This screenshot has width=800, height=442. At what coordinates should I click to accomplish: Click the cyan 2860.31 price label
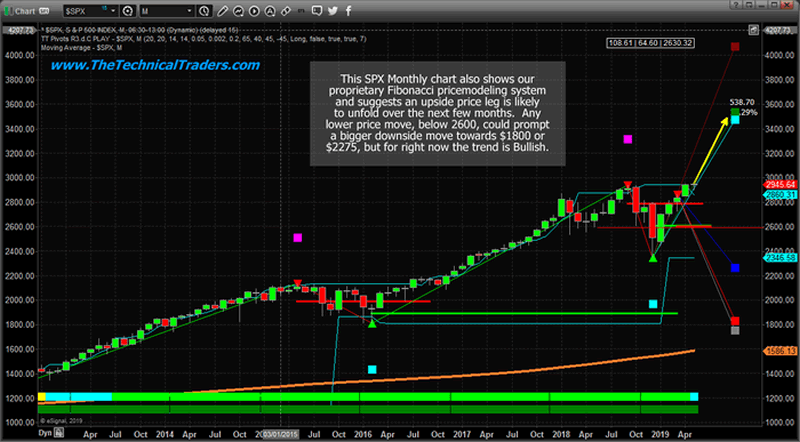(x=780, y=195)
